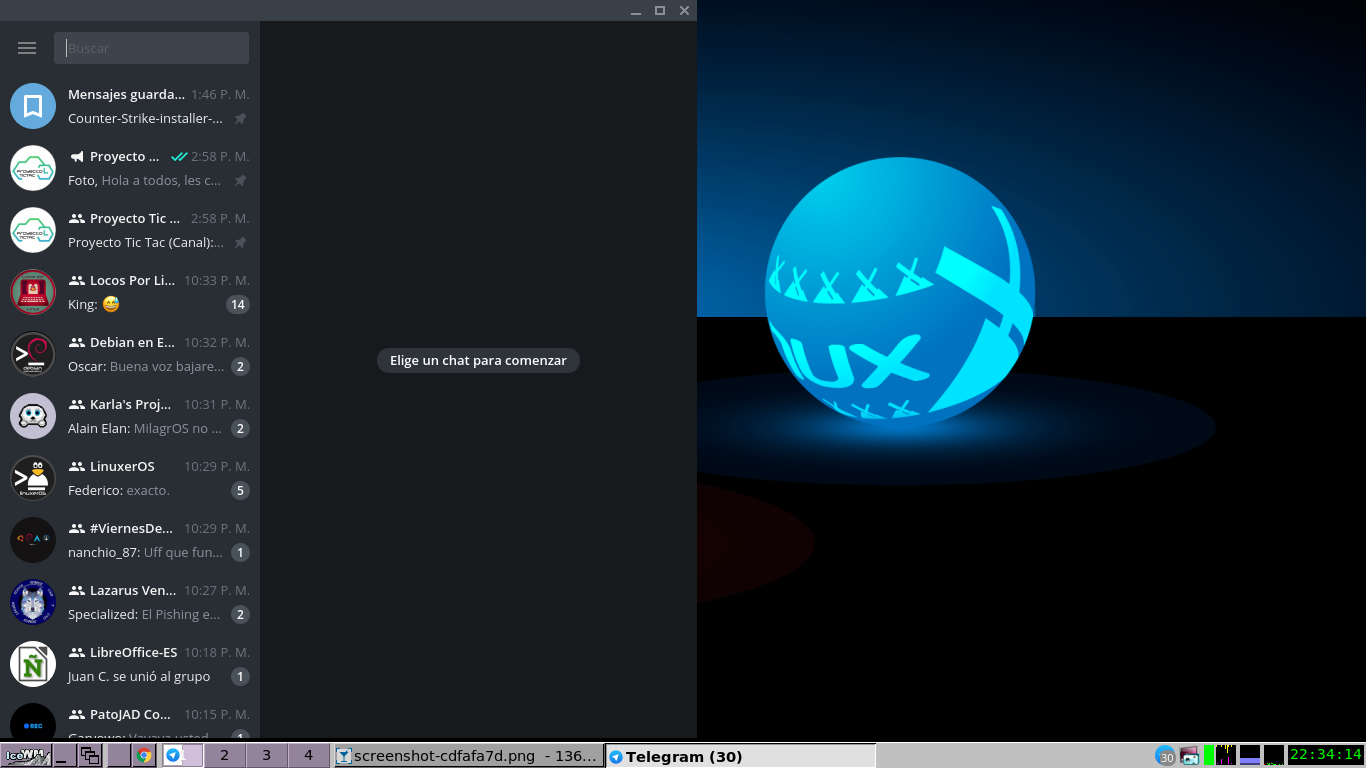
Task: Click the Telegram tray icon showing 30
Action: pos(1166,756)
